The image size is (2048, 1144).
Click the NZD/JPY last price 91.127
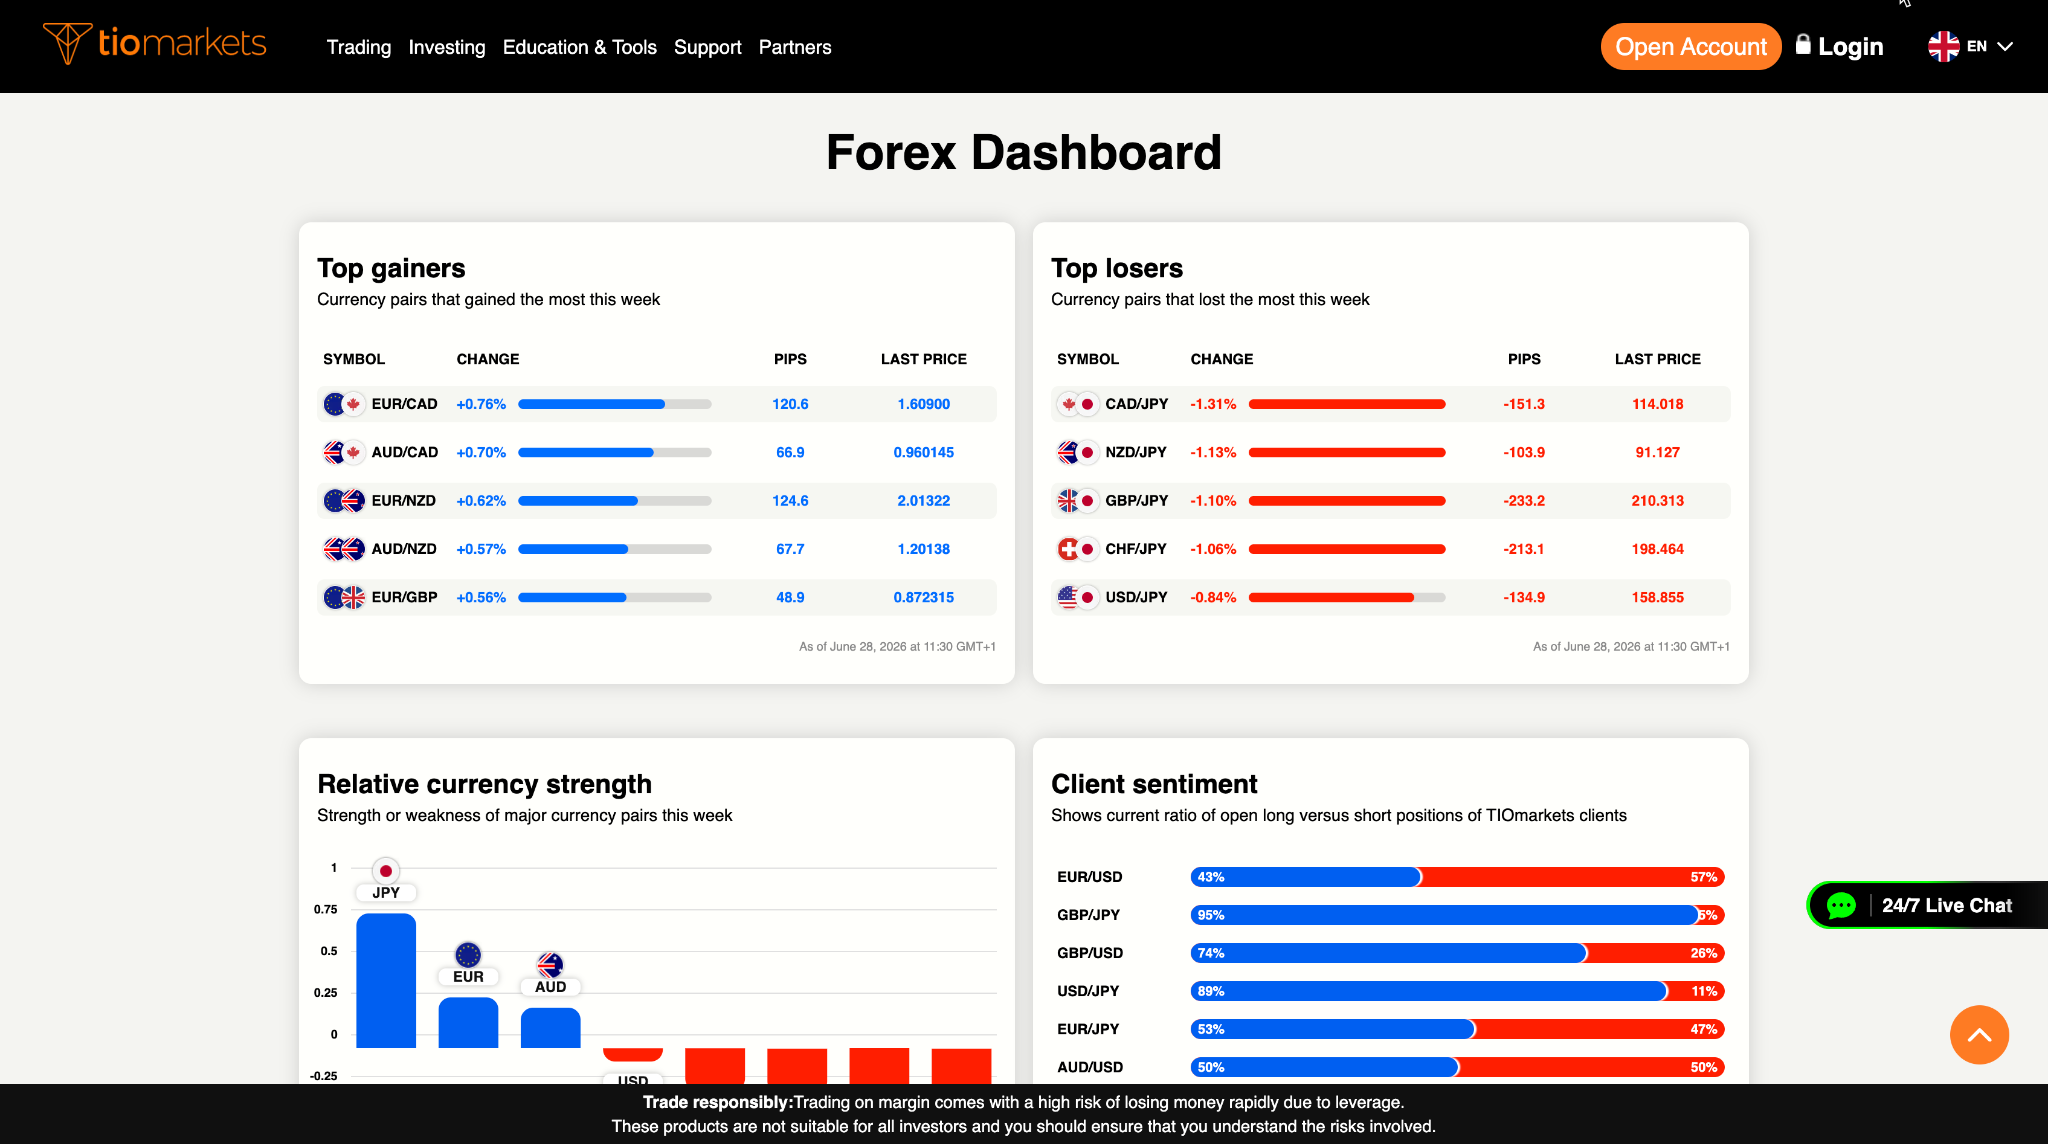point(1658,452)
